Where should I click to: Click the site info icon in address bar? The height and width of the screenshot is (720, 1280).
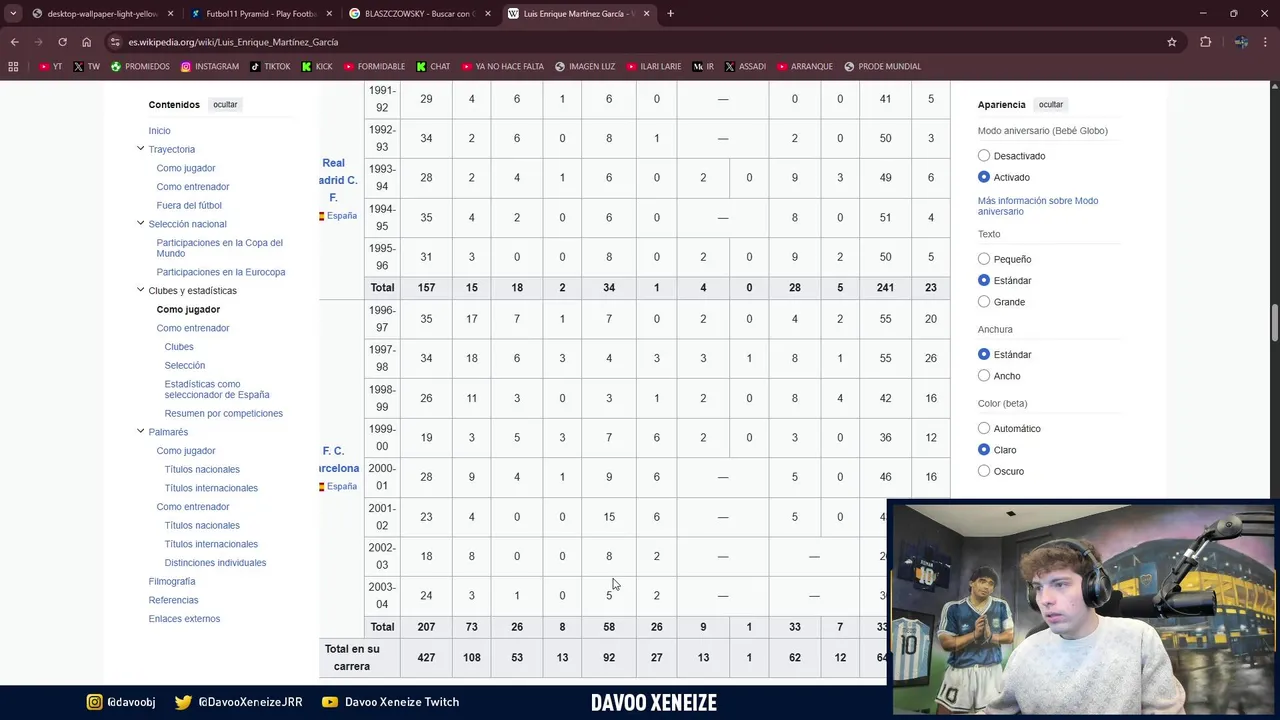coord(116,42)
